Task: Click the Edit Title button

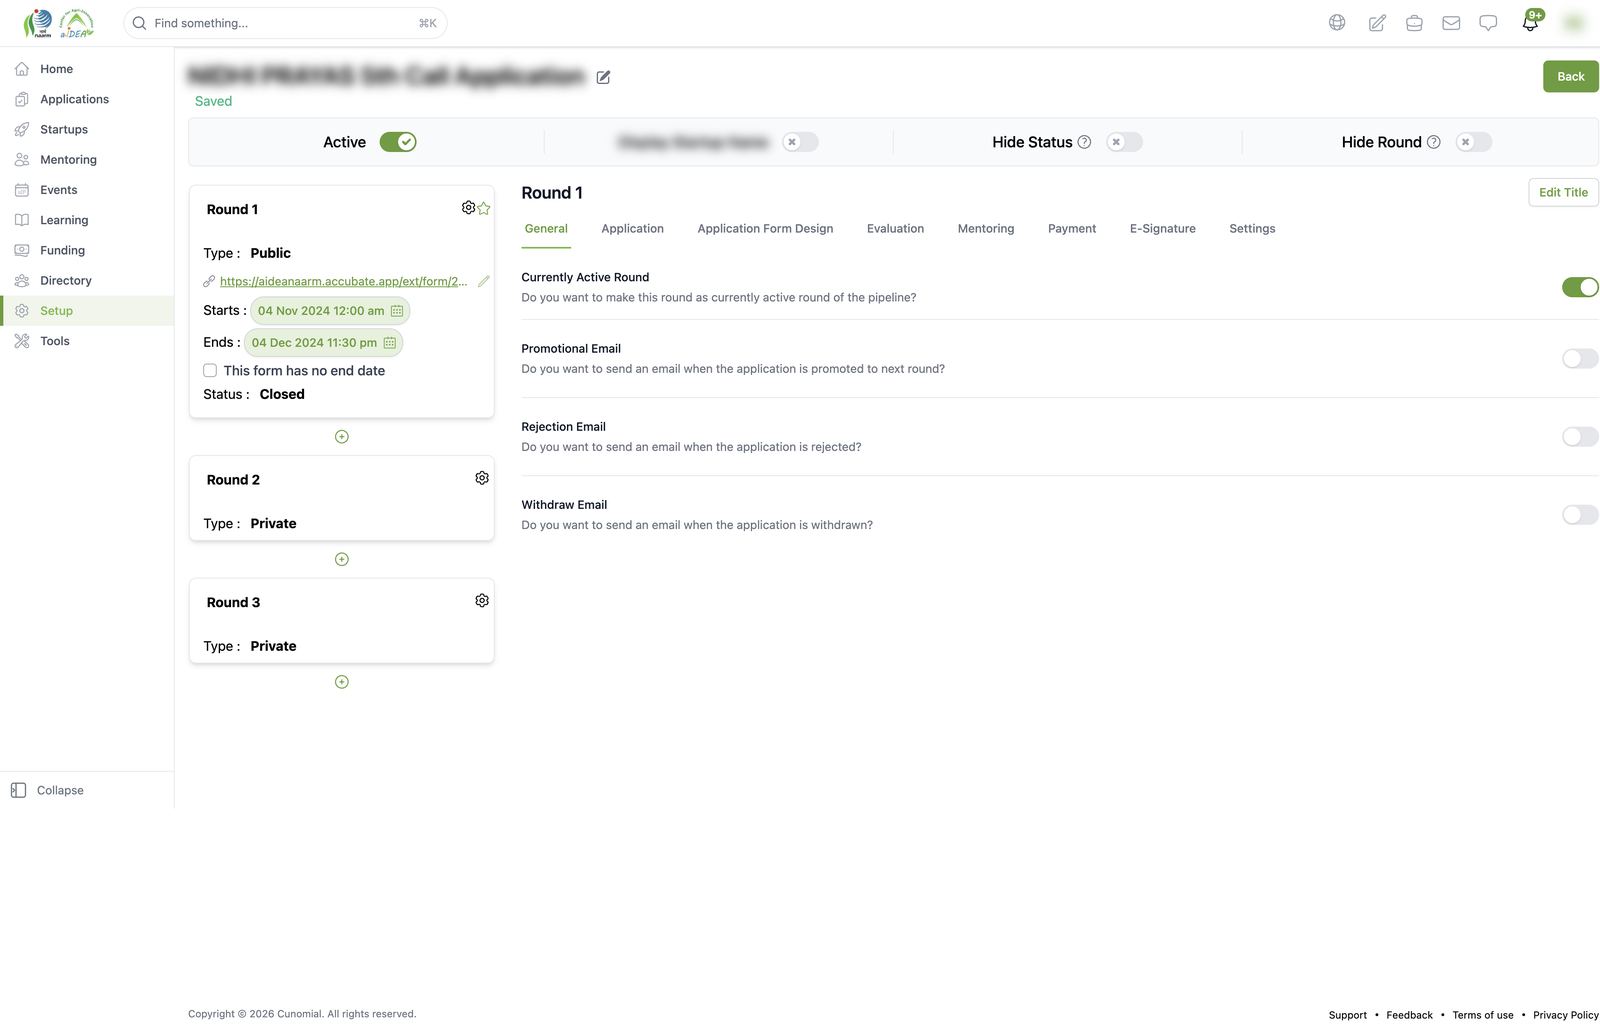Action: (1563, 192)
